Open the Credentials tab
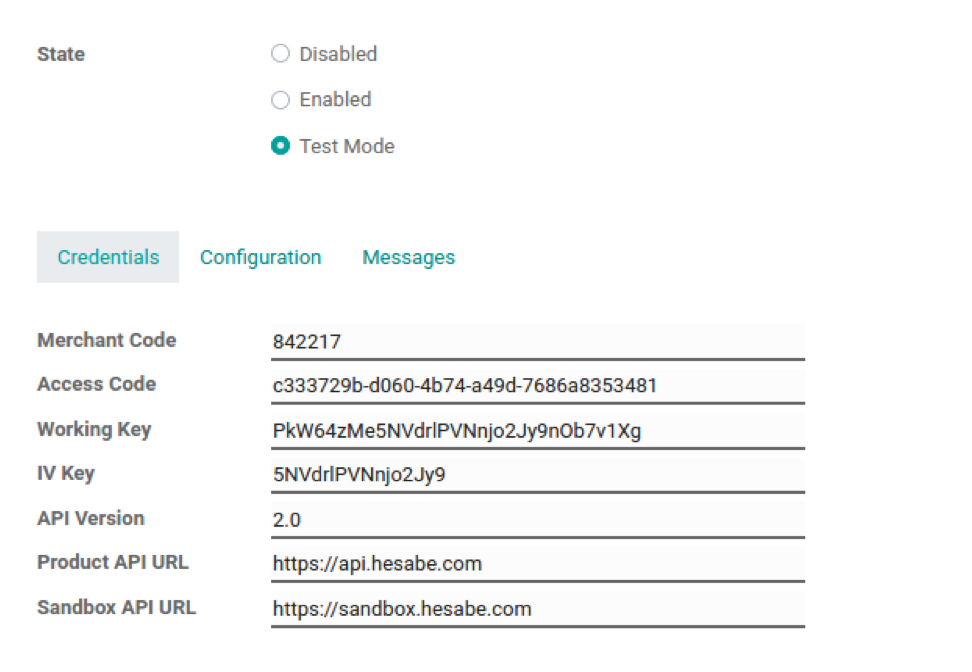 click(x=108, y=257)
